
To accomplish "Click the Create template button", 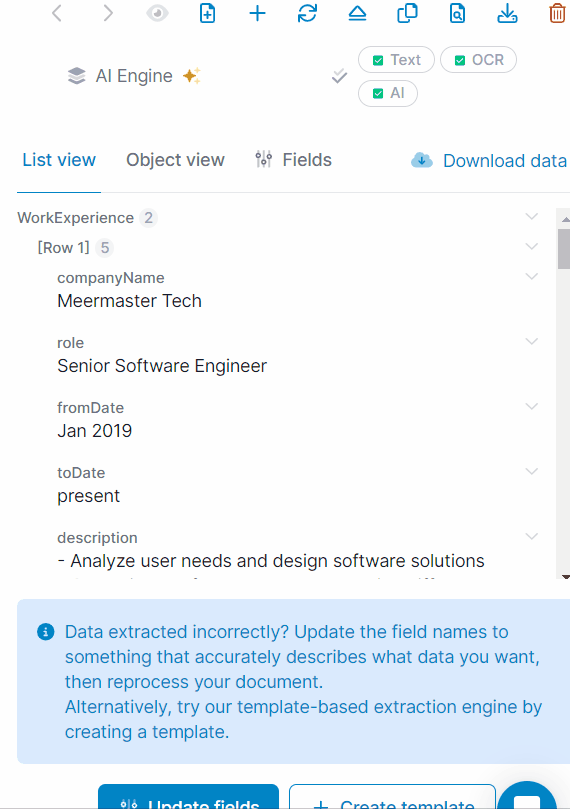I will tap(392, 799).
